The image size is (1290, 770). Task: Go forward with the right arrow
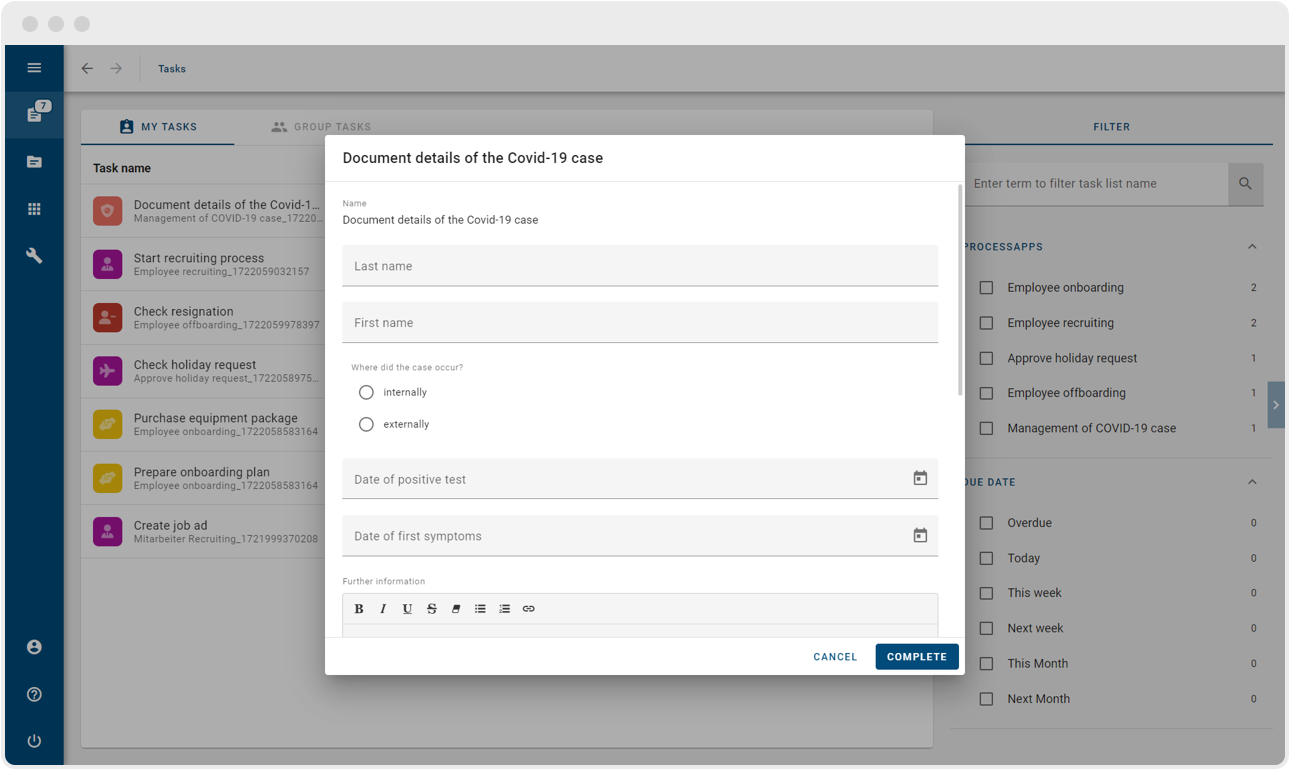pyautogui.click(x=116, y=68)
